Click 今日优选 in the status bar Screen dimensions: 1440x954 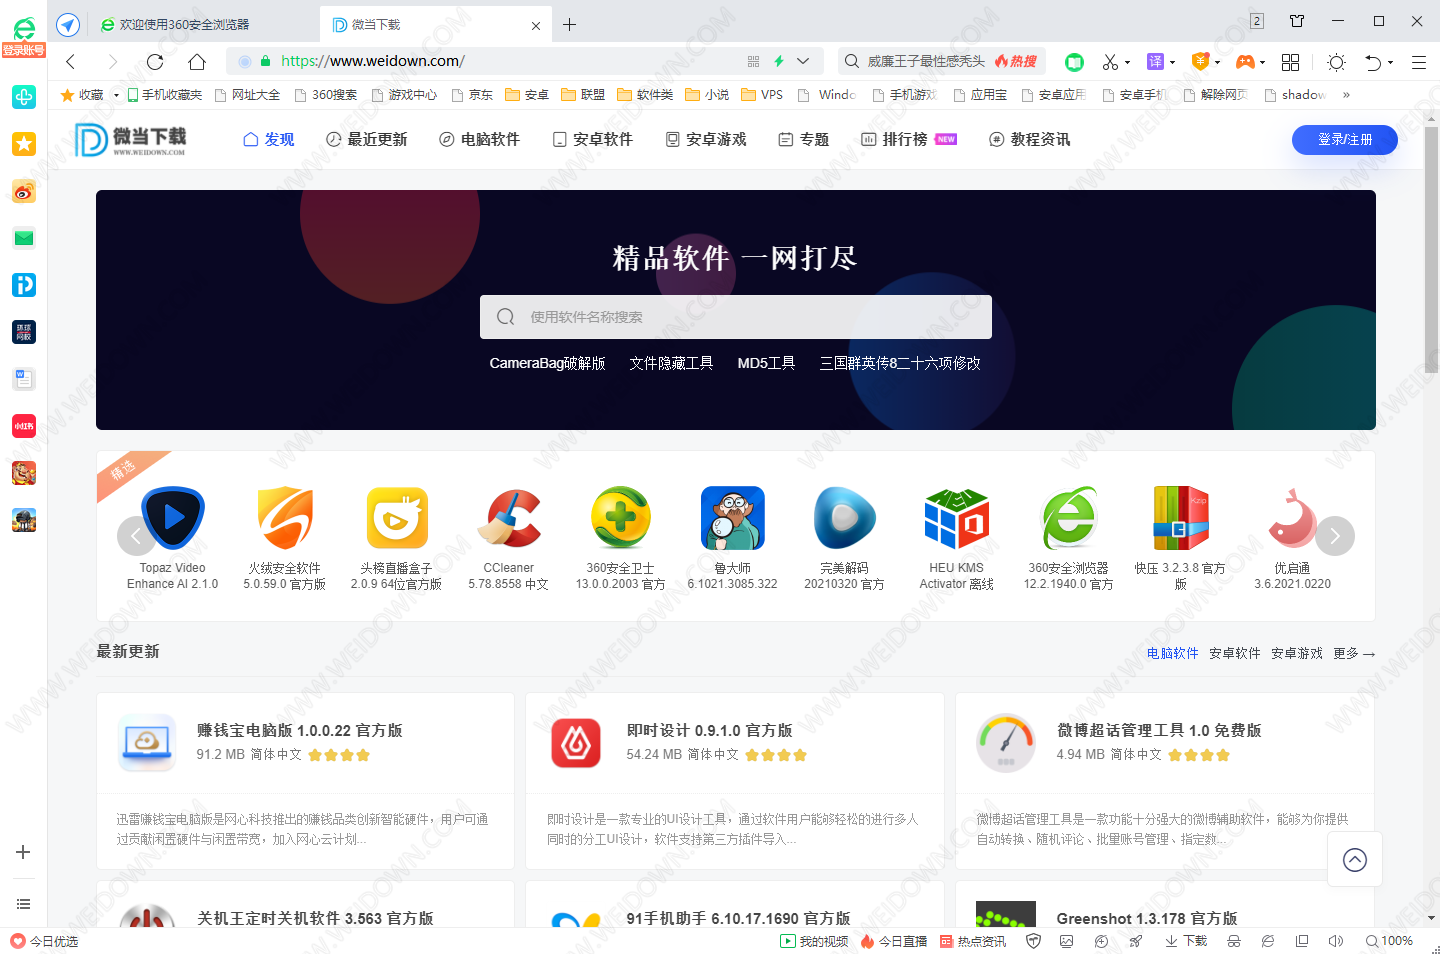(44, 941)
